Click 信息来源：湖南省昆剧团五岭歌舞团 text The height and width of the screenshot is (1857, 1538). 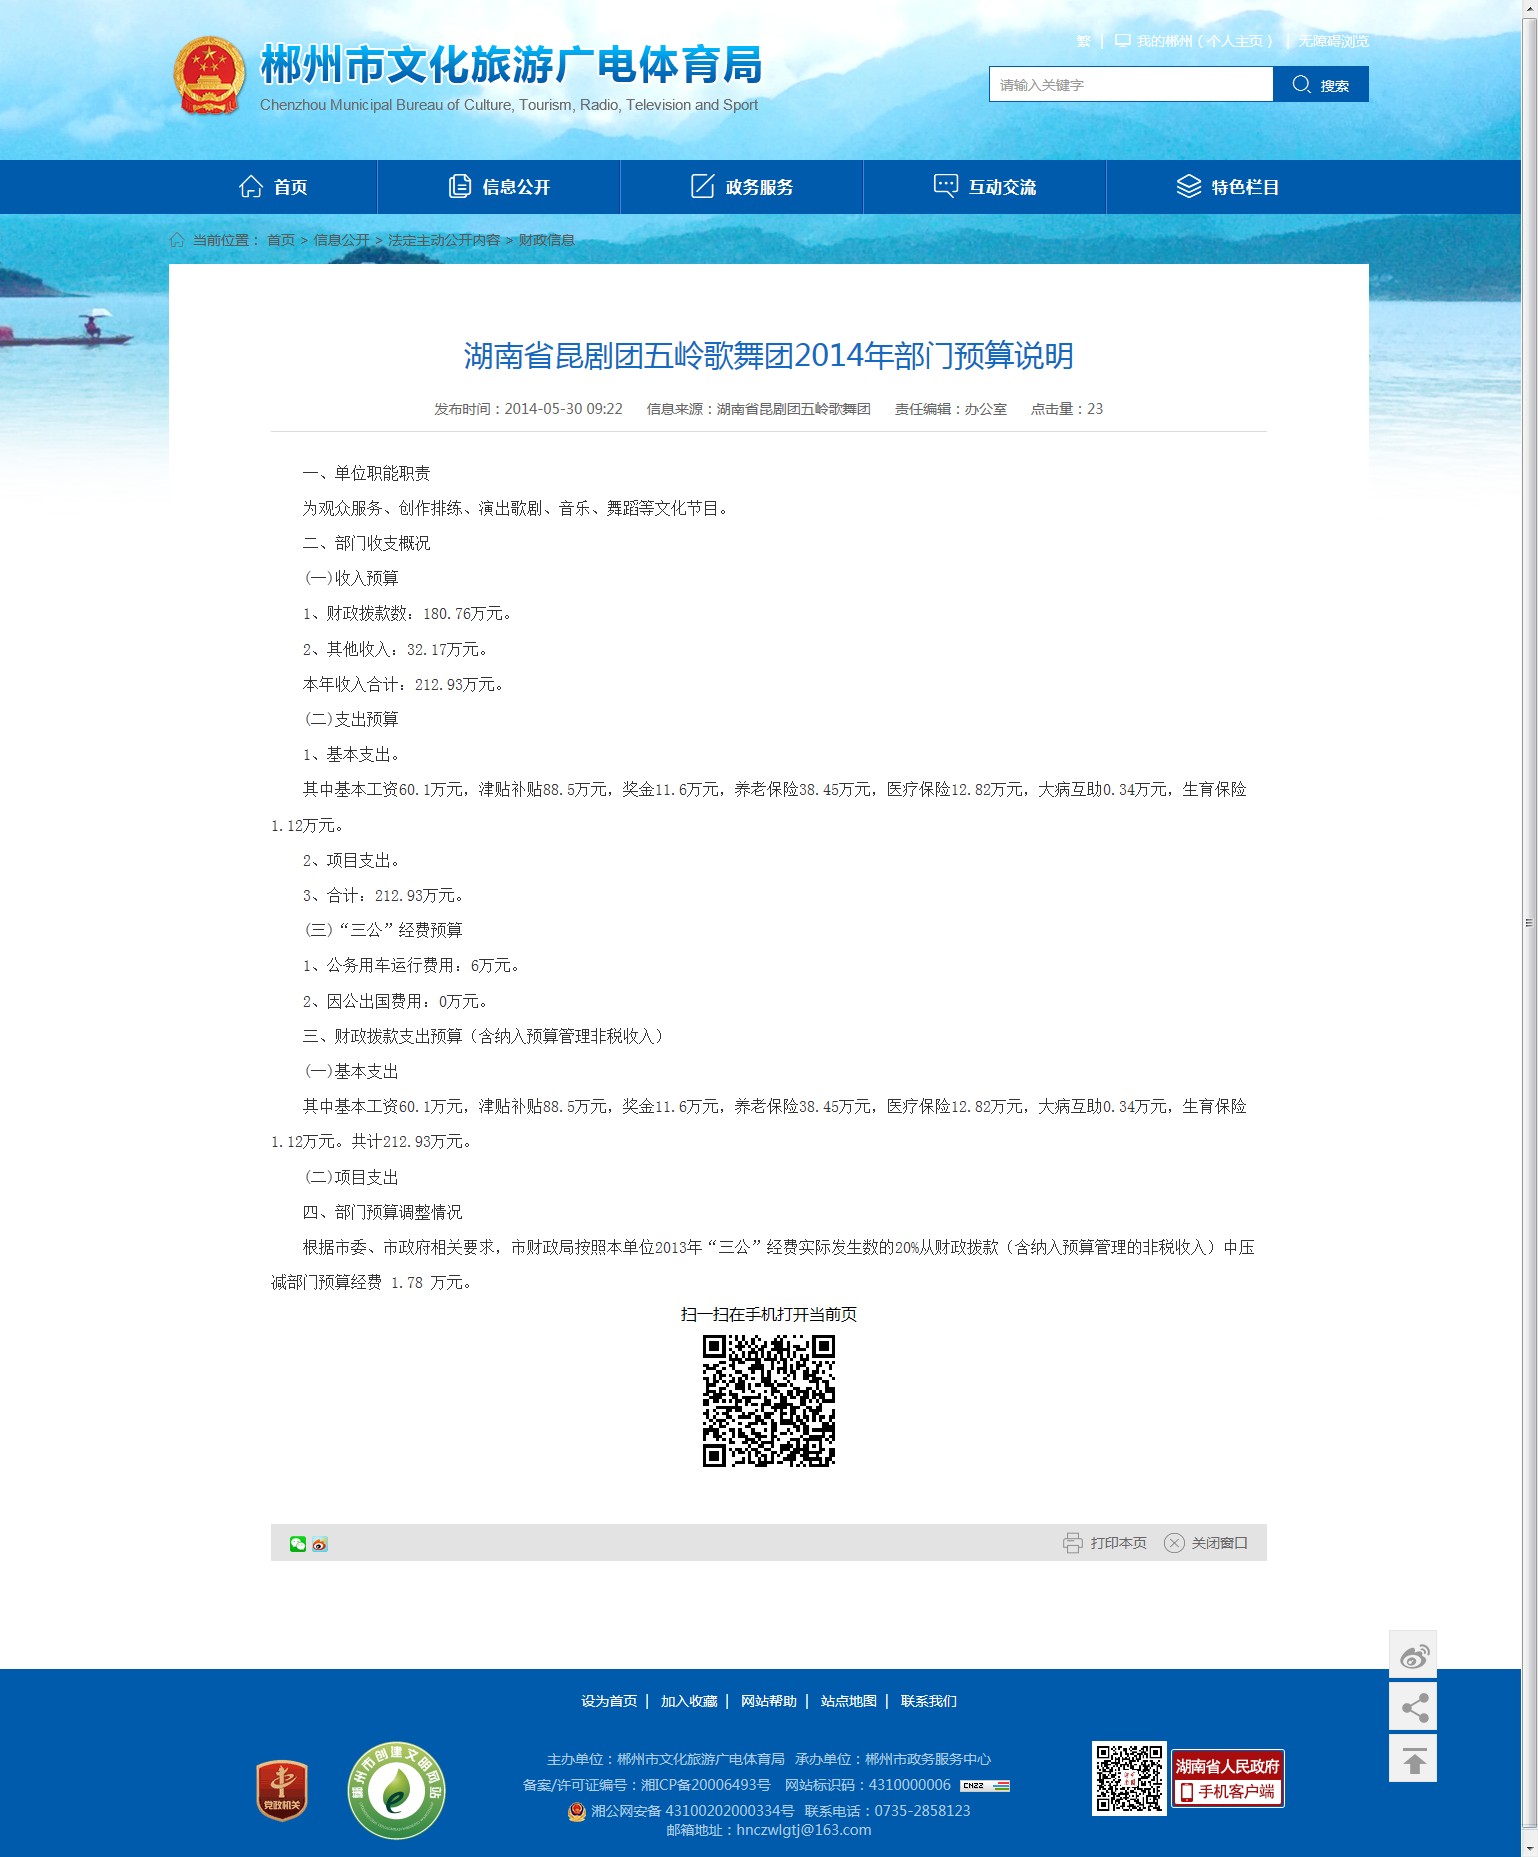759,409
